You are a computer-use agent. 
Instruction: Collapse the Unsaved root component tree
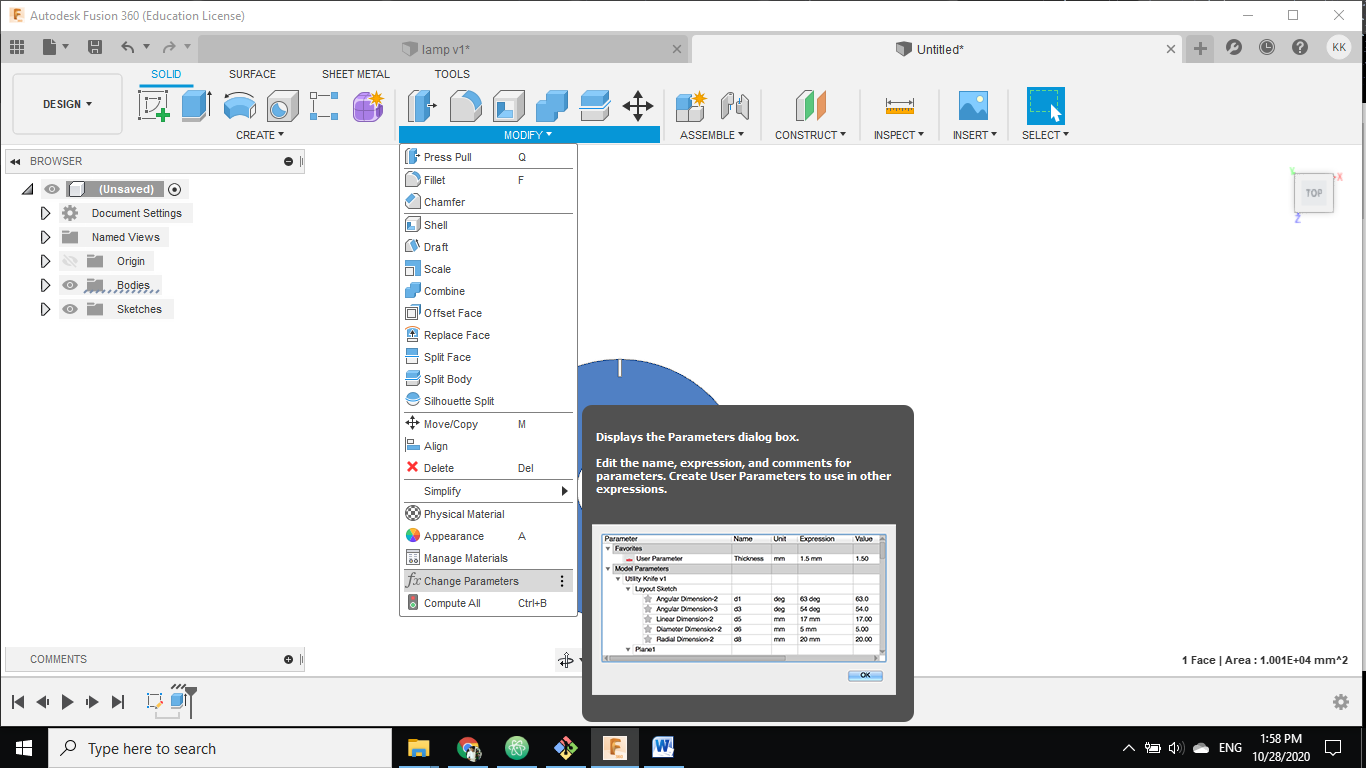click(27, 189)
